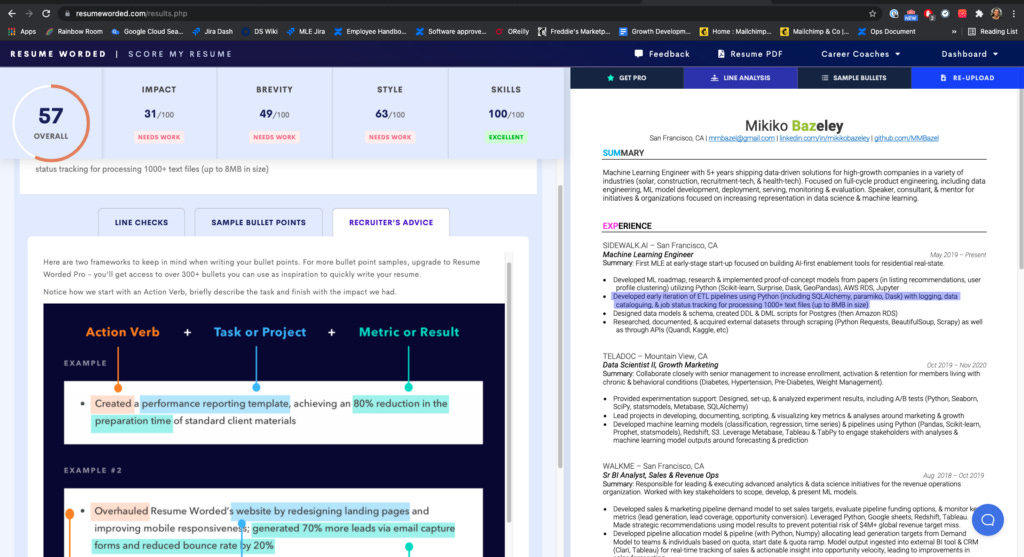Click the Needs Work badge under Impact
Viewport: 1024px width, 557px height.
pos(159,137)
